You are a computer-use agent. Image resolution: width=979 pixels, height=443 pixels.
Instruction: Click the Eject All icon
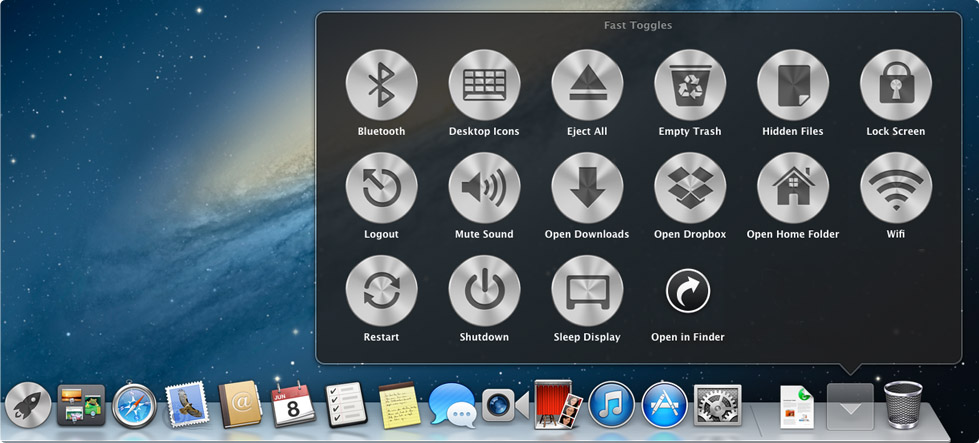587,86
